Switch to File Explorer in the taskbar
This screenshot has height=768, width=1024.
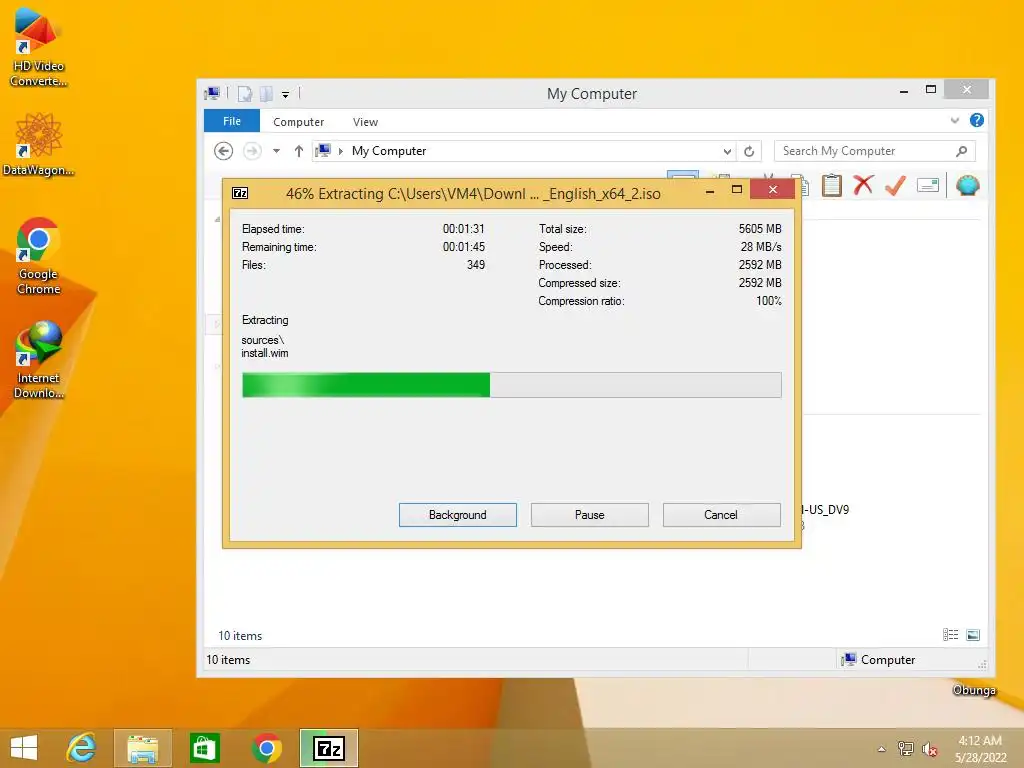coord(143,748)
